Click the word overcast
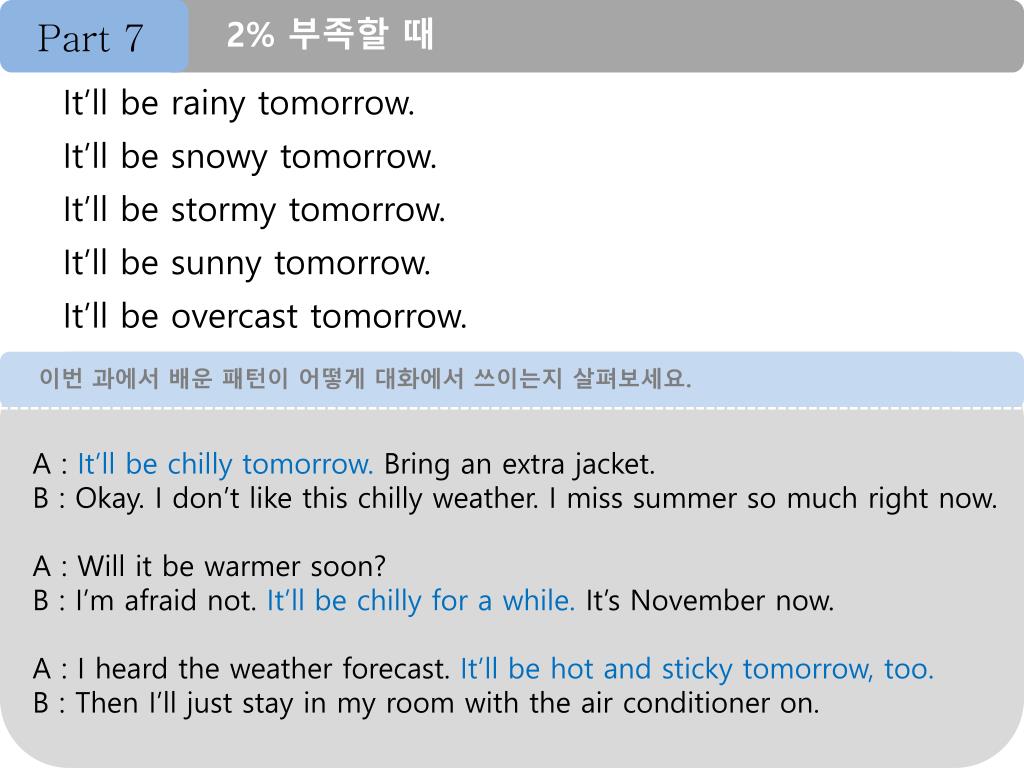The width and height of the screenshot is (1024, 768). tap(235, 317)
